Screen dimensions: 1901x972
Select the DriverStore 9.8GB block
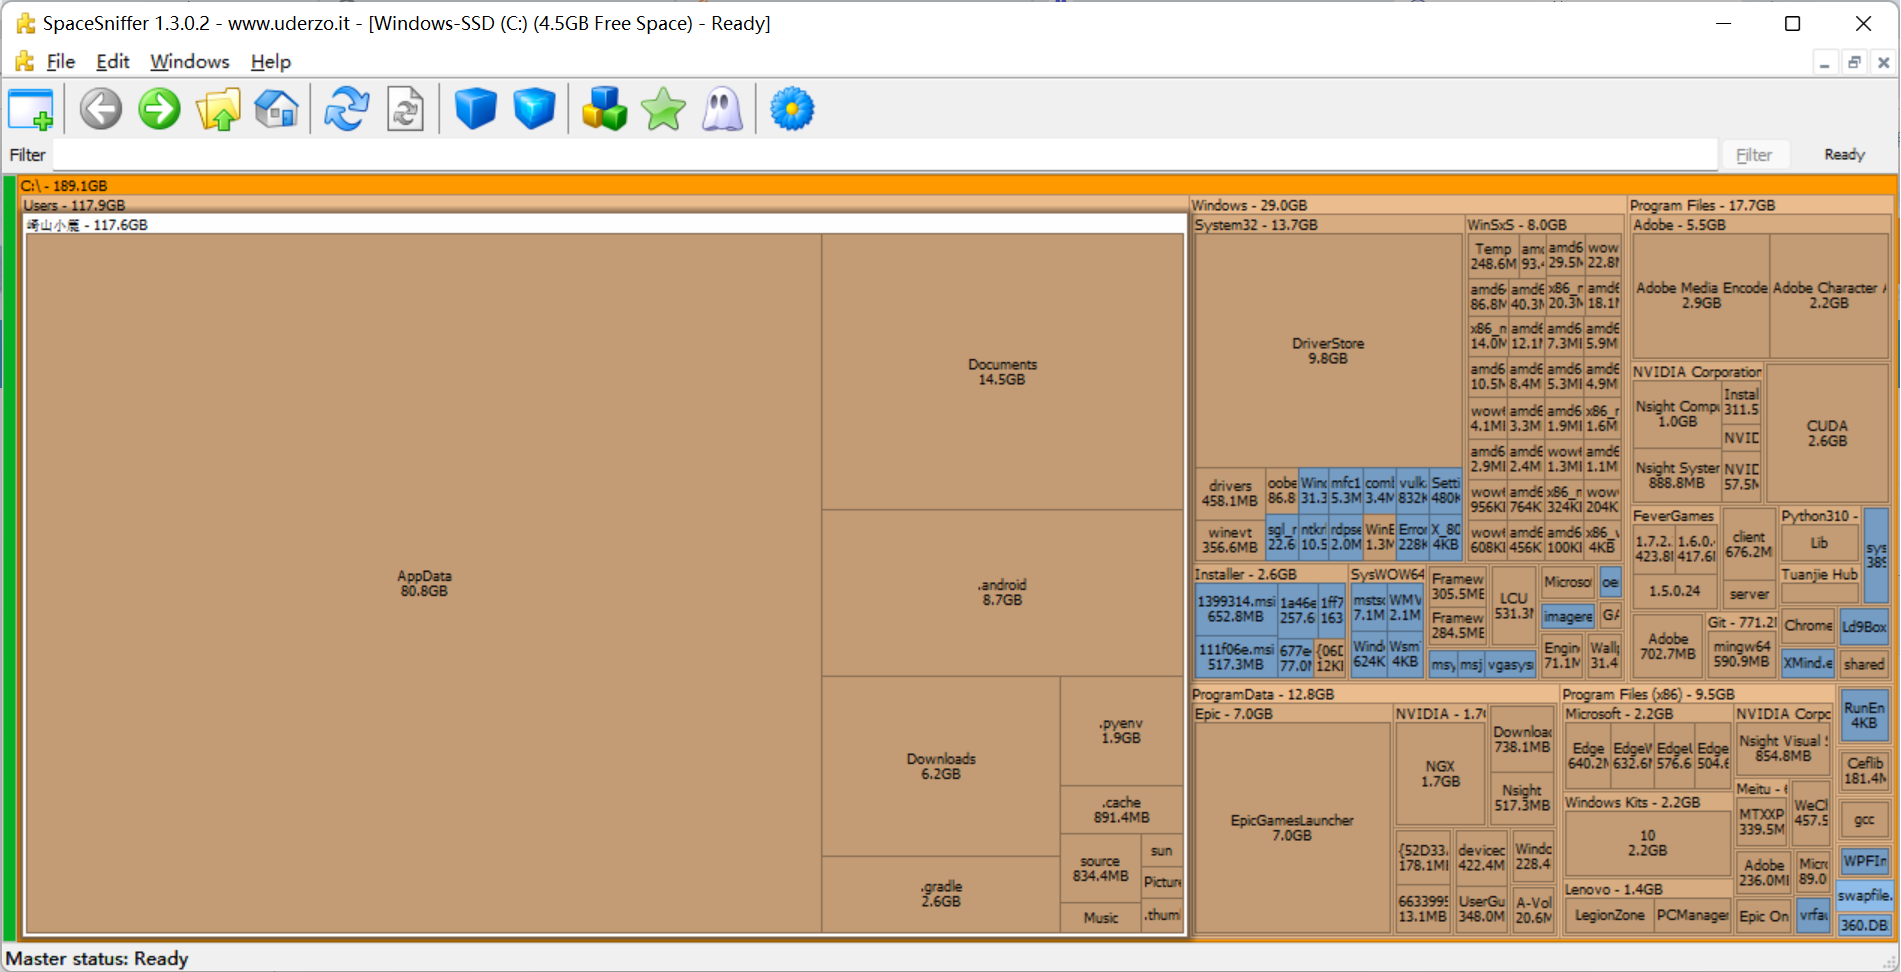coord(1328,350)
